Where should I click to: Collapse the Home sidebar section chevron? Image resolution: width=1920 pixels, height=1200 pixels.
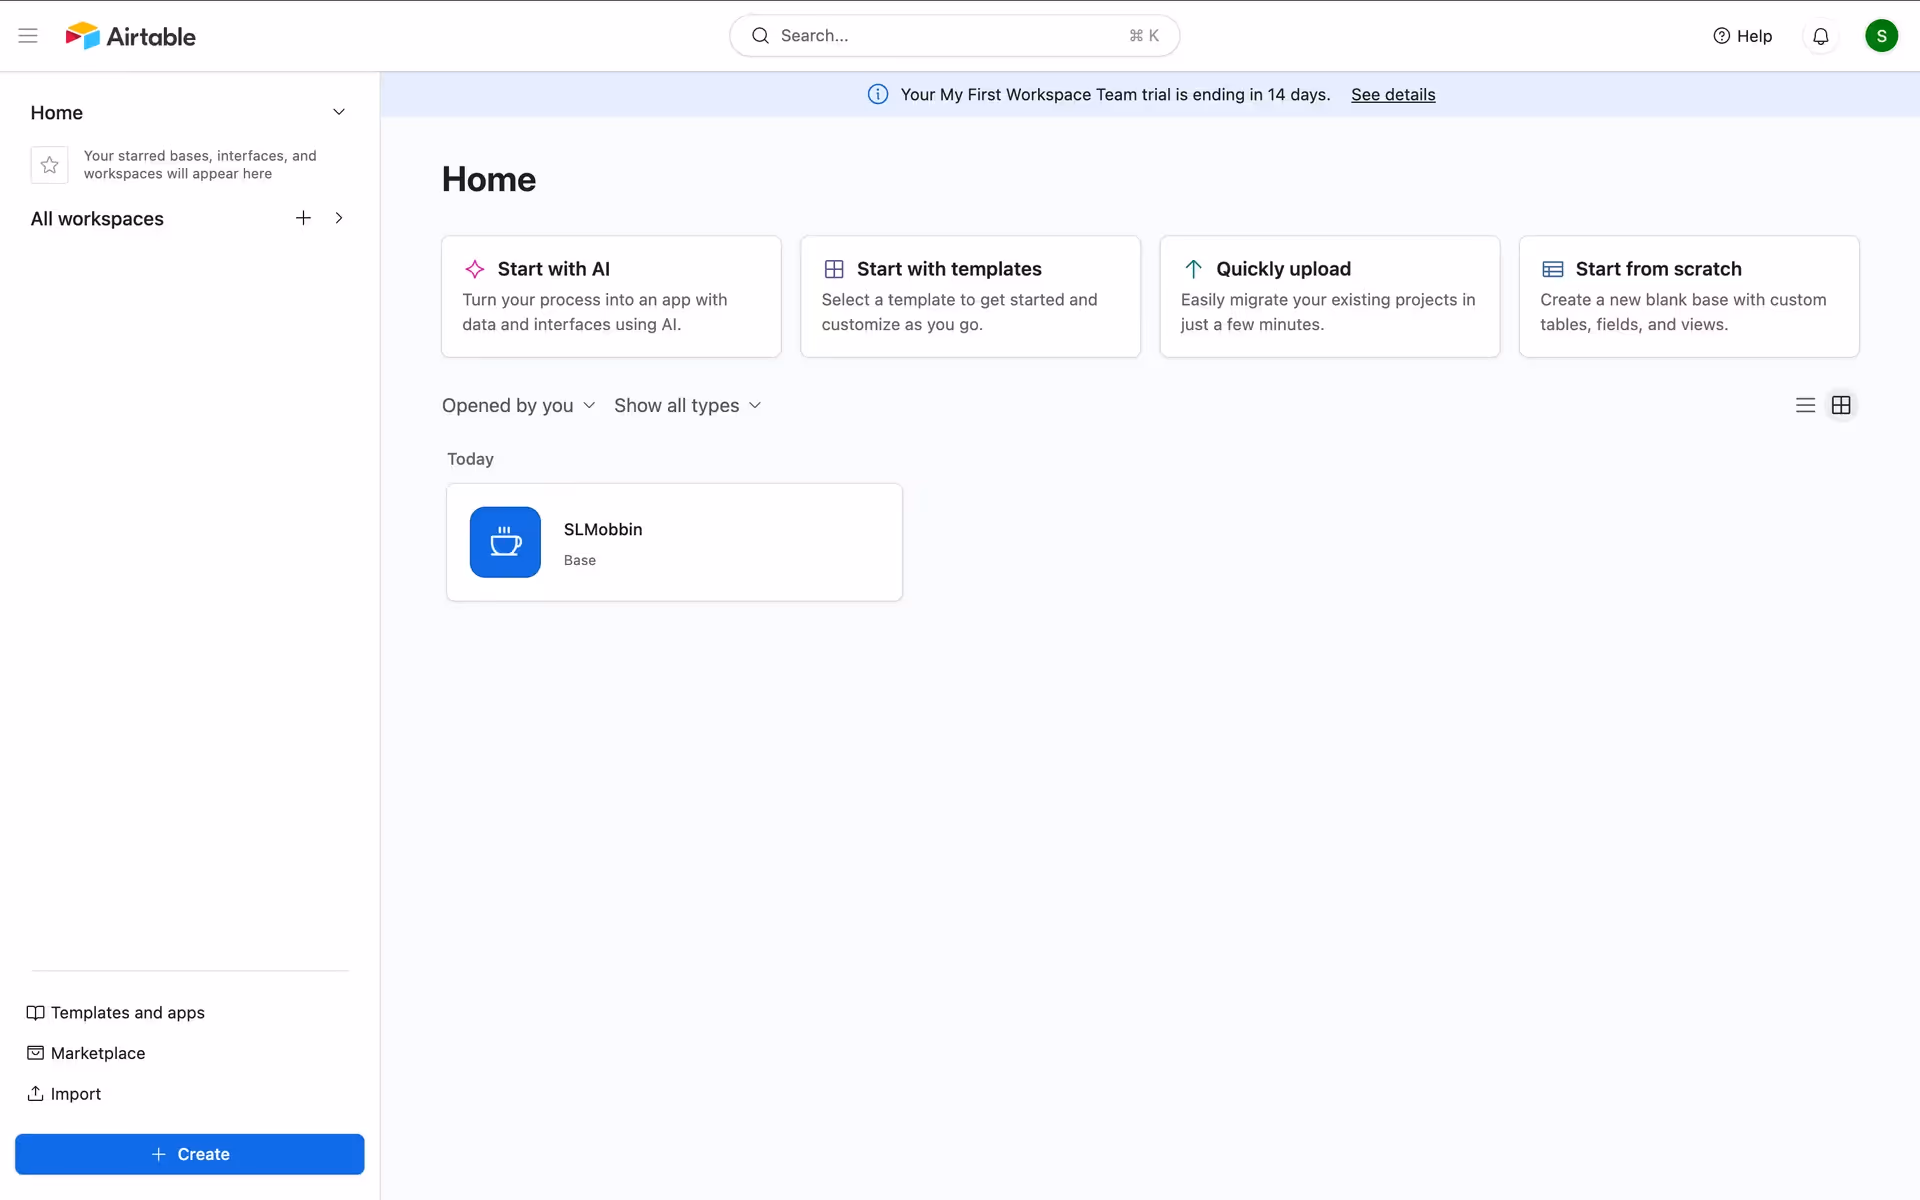click(x=339, y=112)
